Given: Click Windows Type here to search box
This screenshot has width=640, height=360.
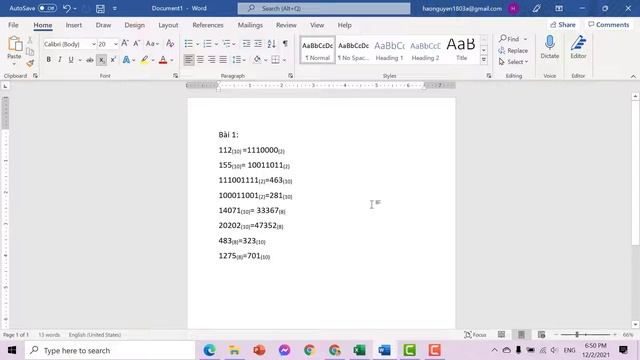Looking at the screenshot, I should 110,350.
